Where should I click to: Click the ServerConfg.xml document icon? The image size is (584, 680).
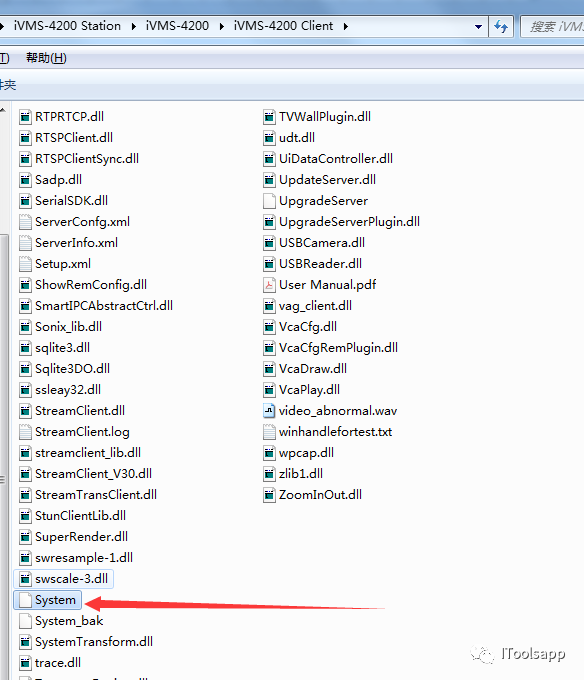click(26, 222)
